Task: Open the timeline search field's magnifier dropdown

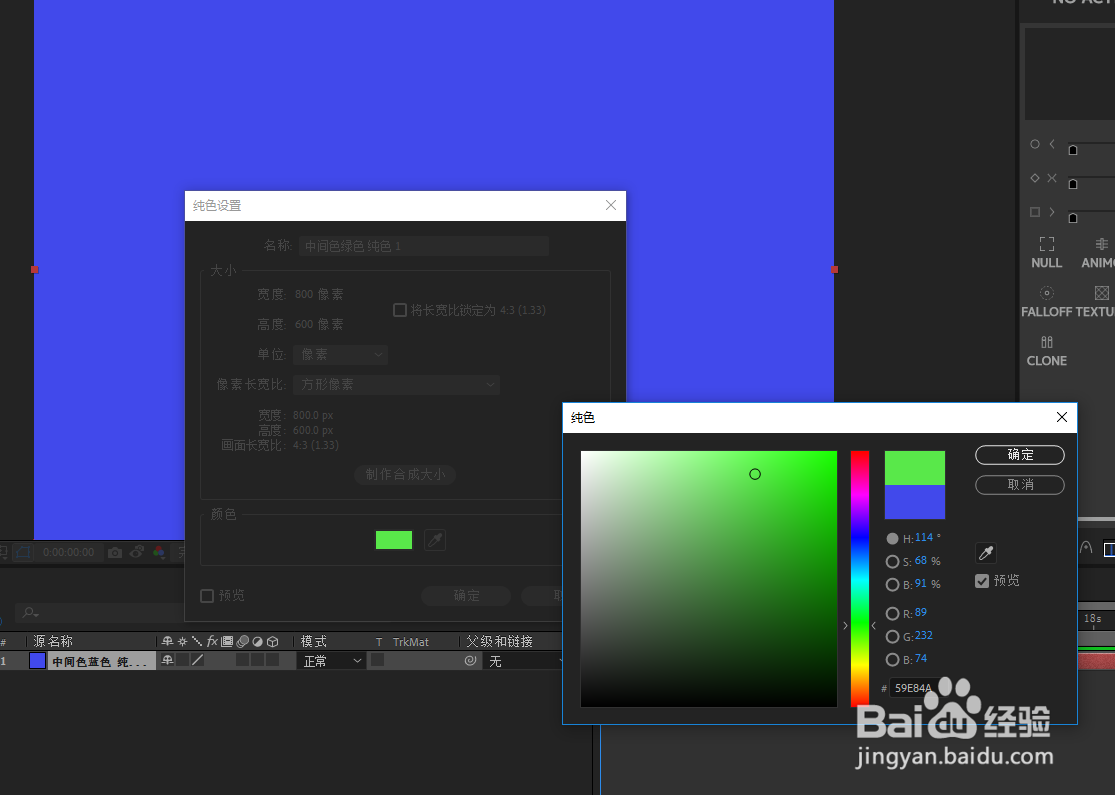Action: click(31, 612)
